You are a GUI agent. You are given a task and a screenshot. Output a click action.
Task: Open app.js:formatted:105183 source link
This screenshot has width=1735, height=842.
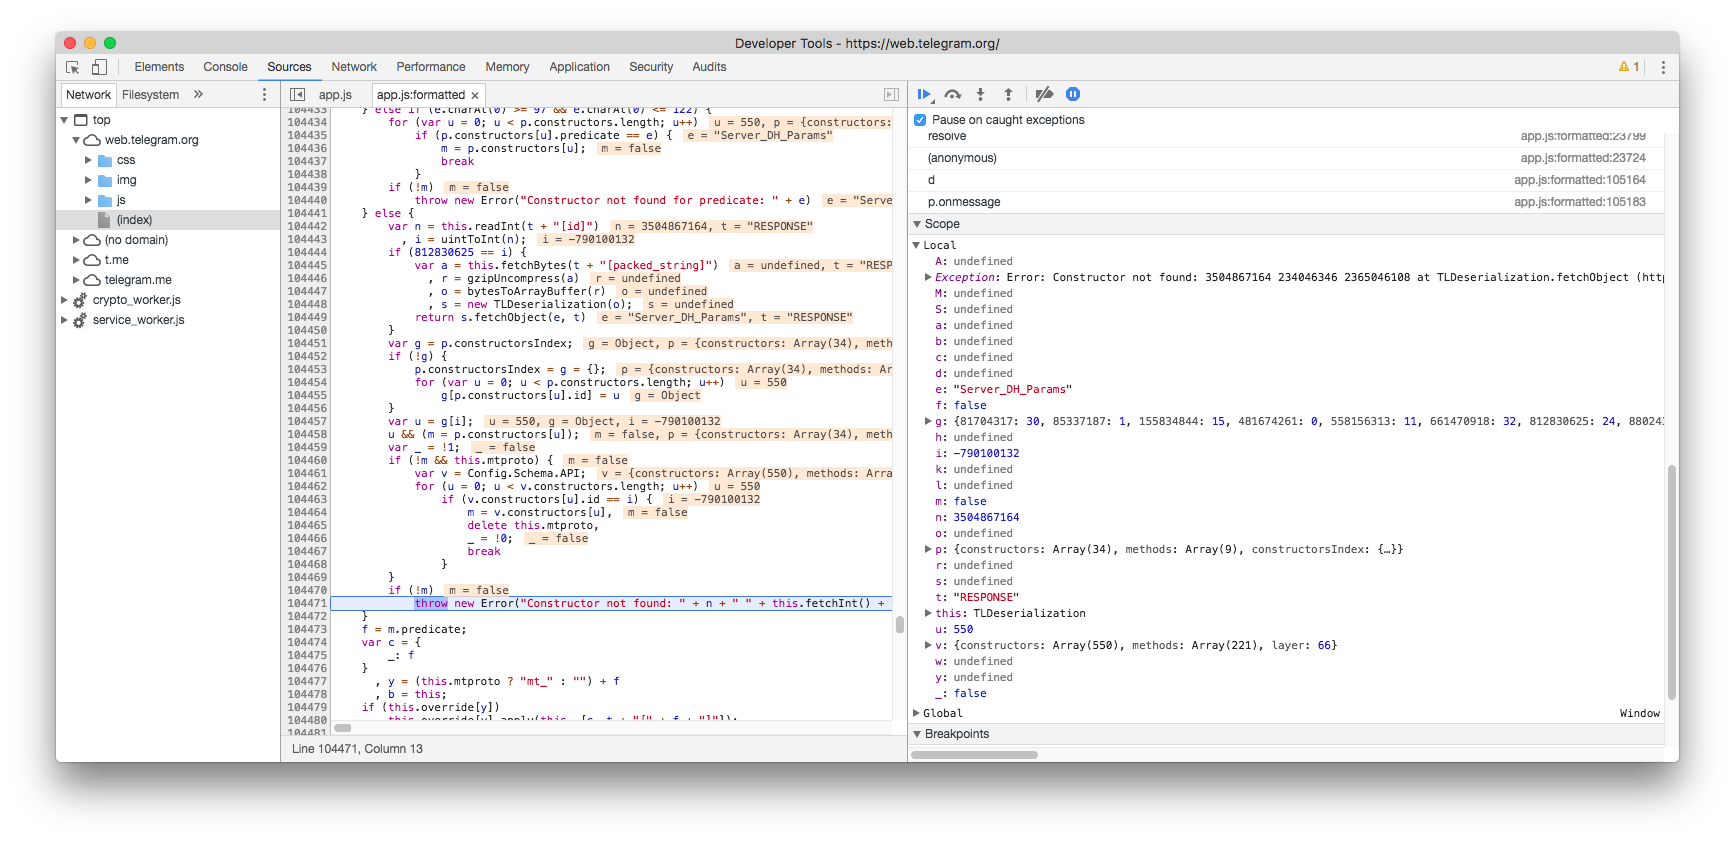coord(1579,202)
